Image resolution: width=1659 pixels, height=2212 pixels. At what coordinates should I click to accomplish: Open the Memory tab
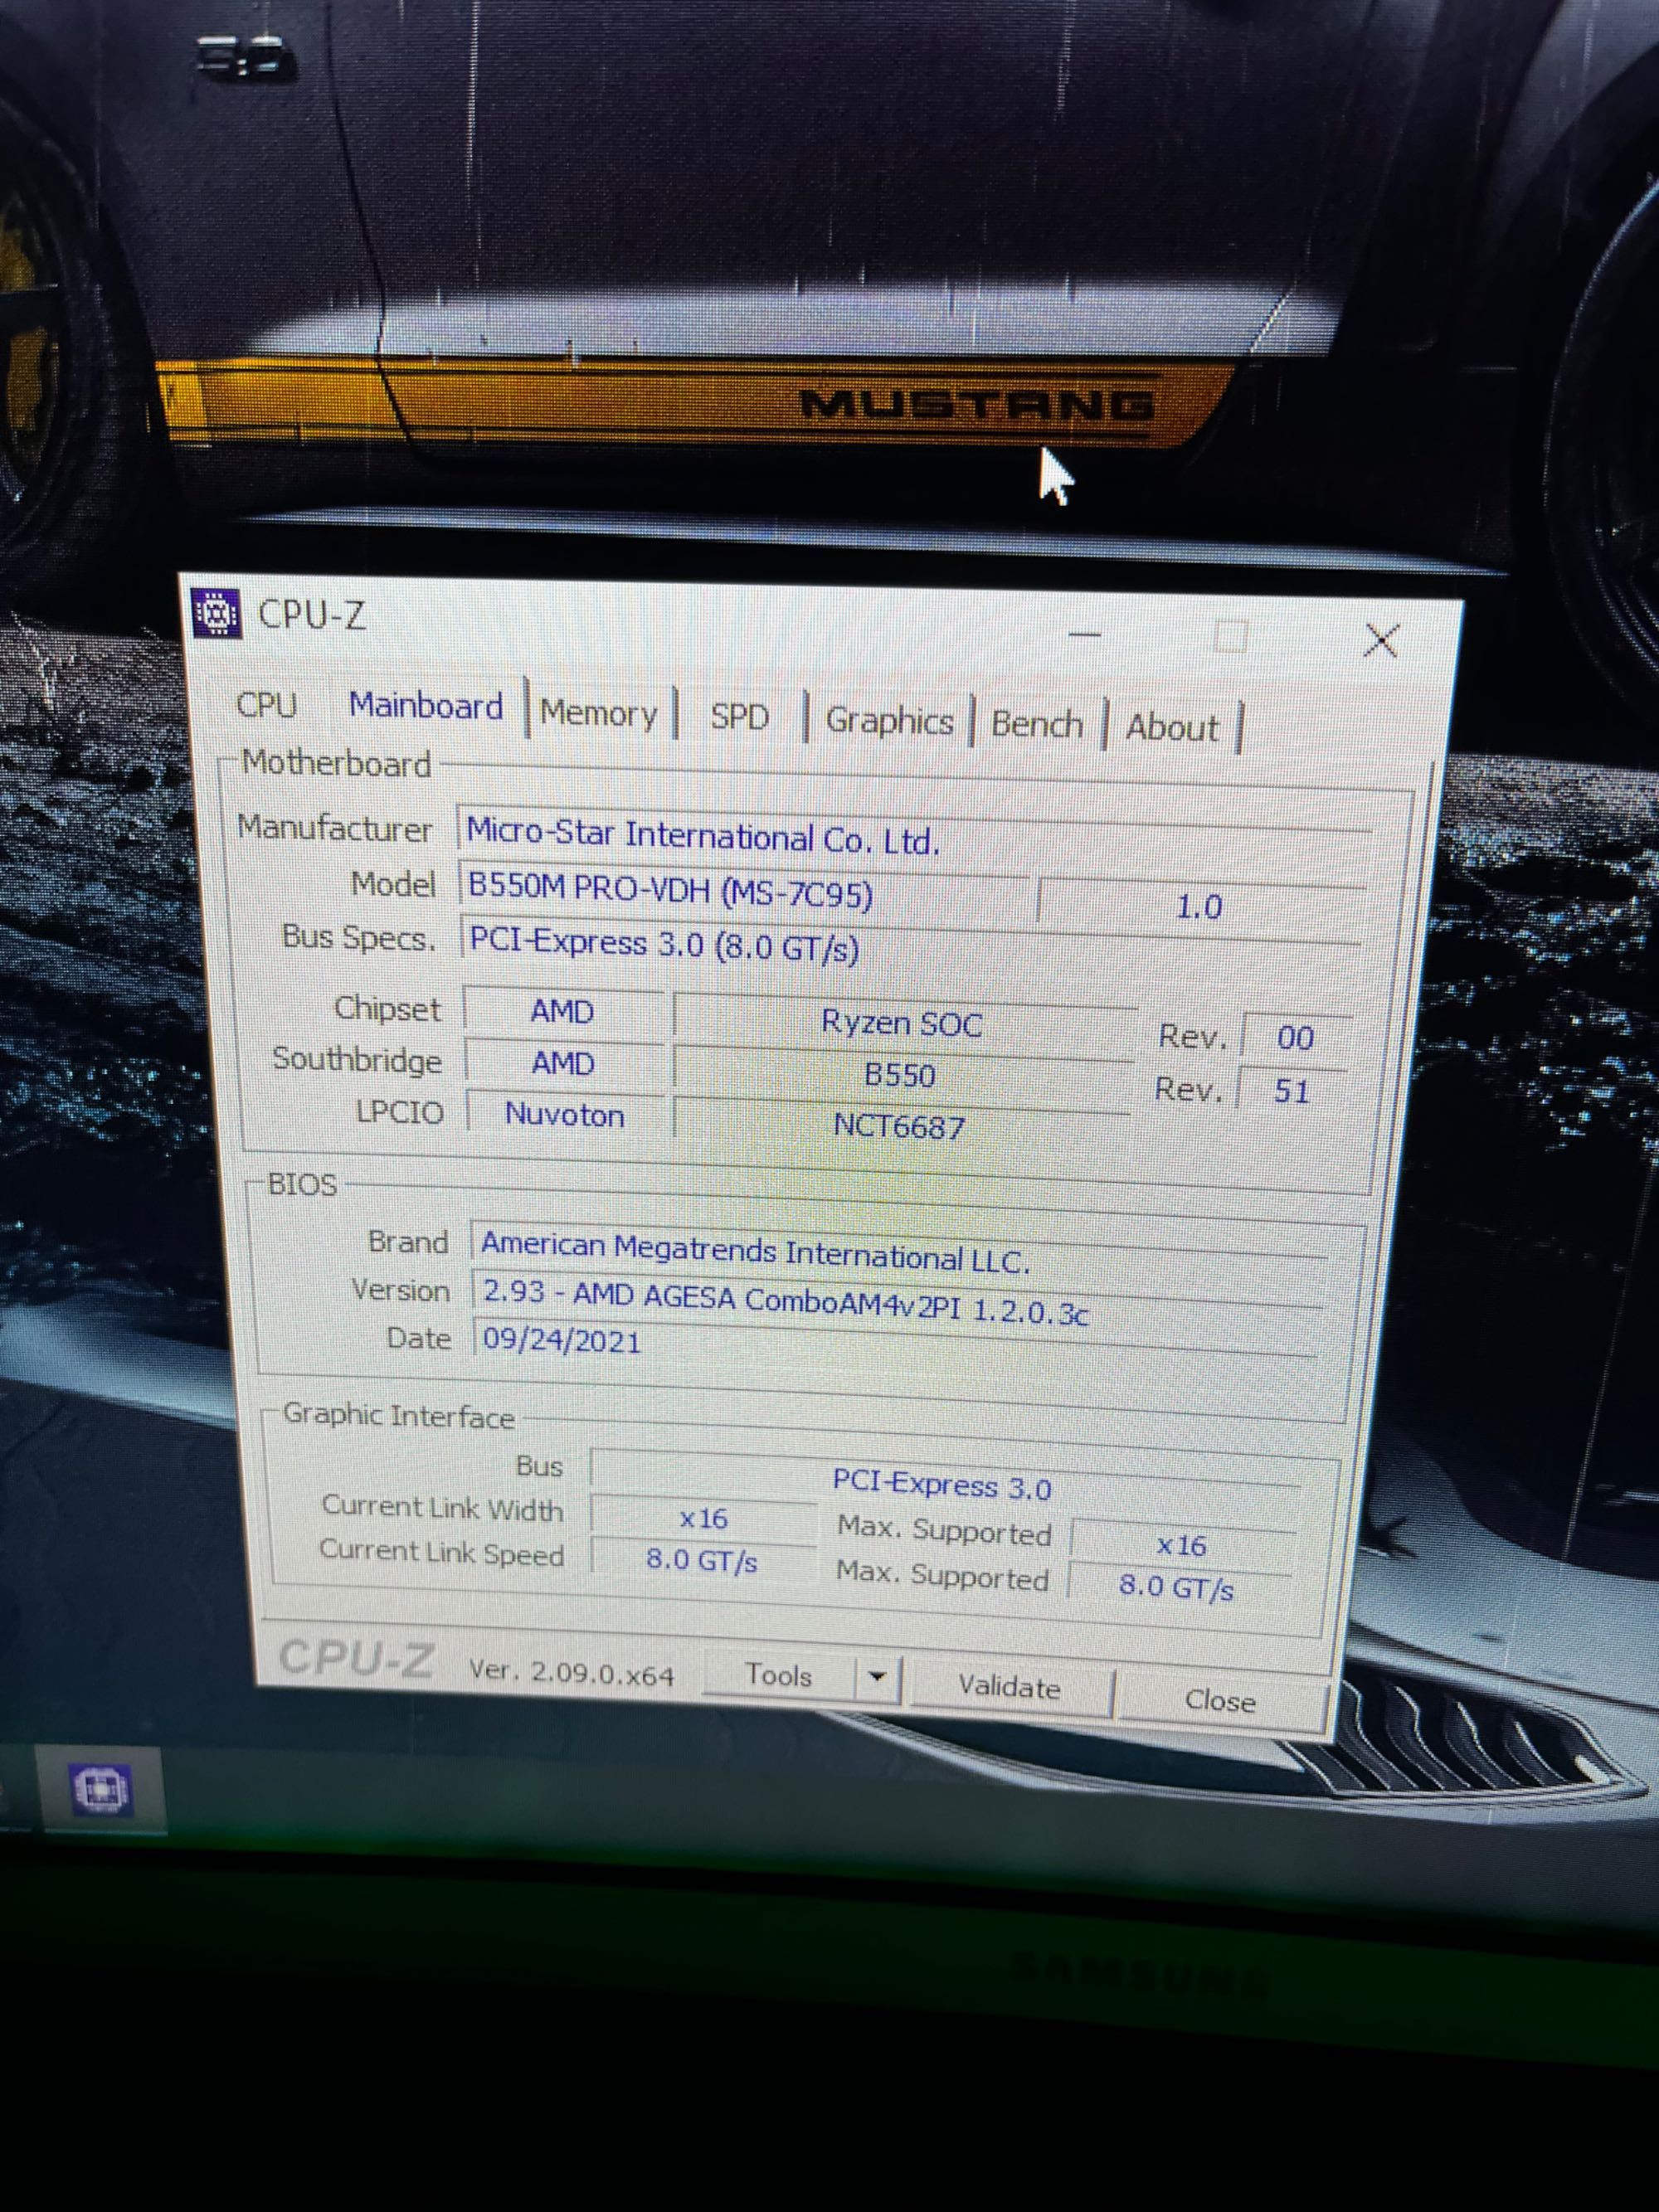tap(598, 714)
